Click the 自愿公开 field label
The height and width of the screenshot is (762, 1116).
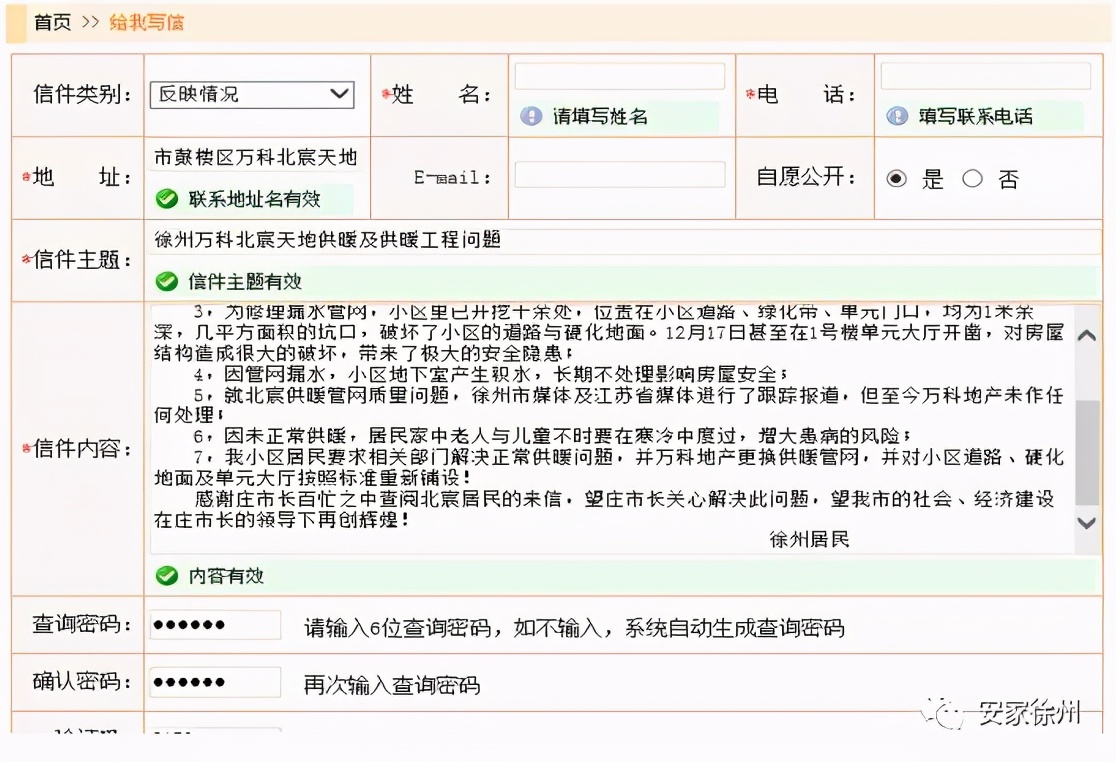[x=806, y=176]
